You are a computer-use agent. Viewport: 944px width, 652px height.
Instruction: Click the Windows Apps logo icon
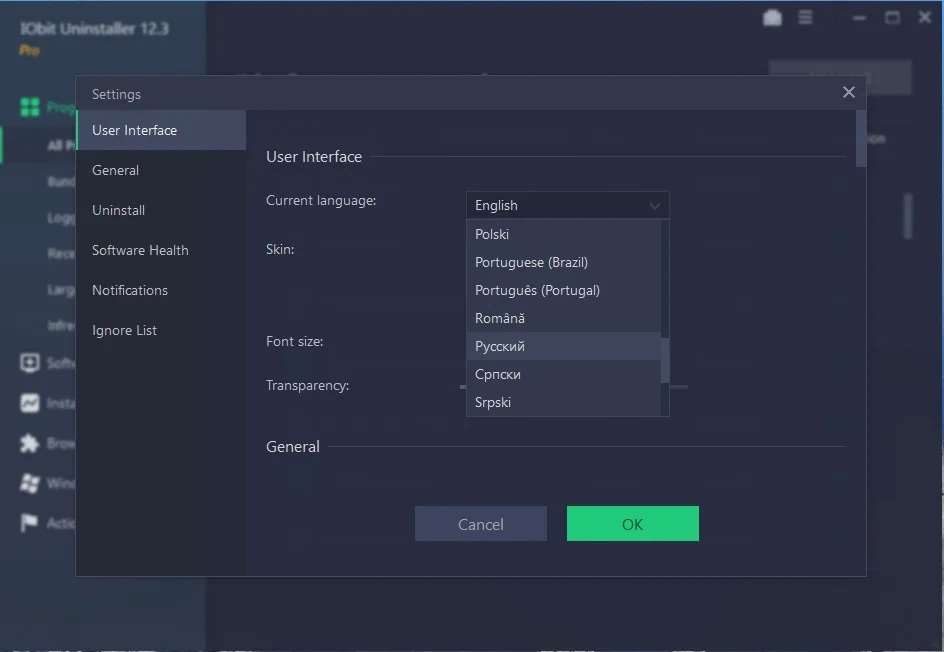click(30, 483)
